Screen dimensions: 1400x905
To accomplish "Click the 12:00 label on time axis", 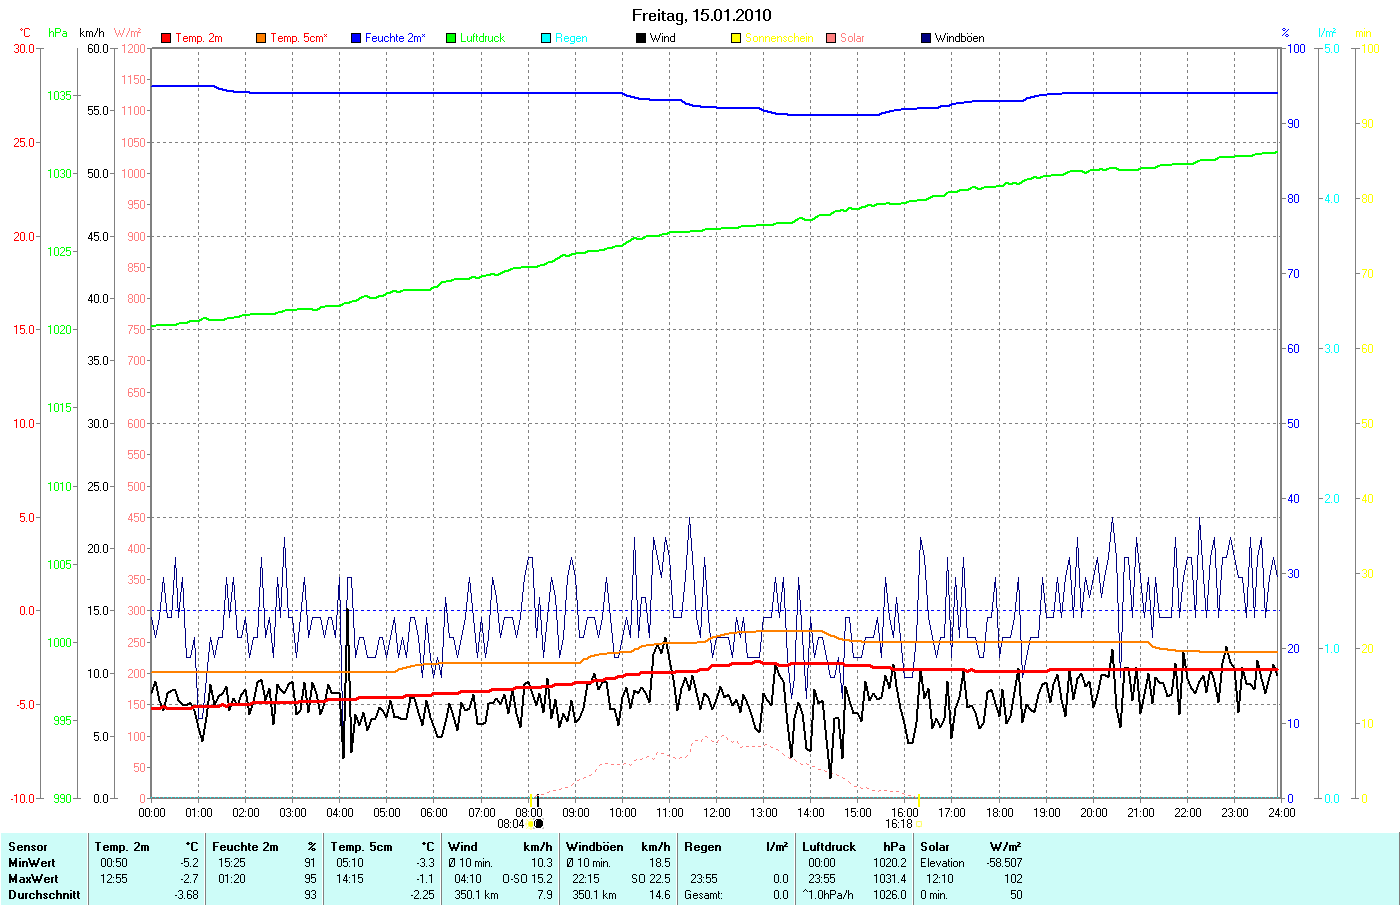I will 716,812.
